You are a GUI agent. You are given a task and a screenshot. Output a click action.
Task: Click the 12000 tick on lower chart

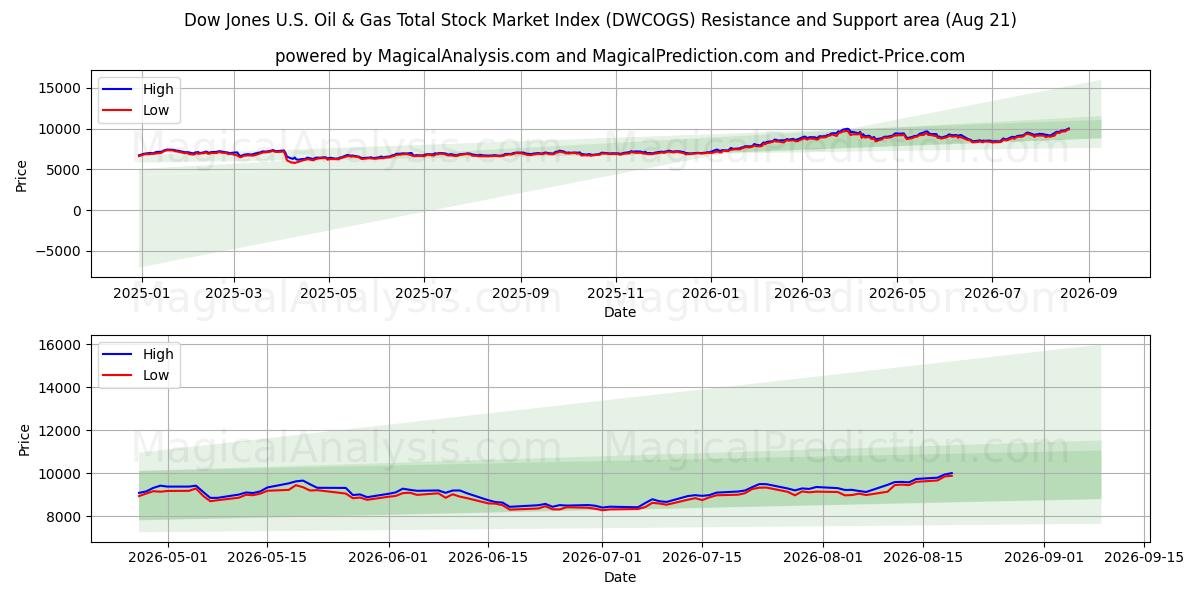point(62,431)
